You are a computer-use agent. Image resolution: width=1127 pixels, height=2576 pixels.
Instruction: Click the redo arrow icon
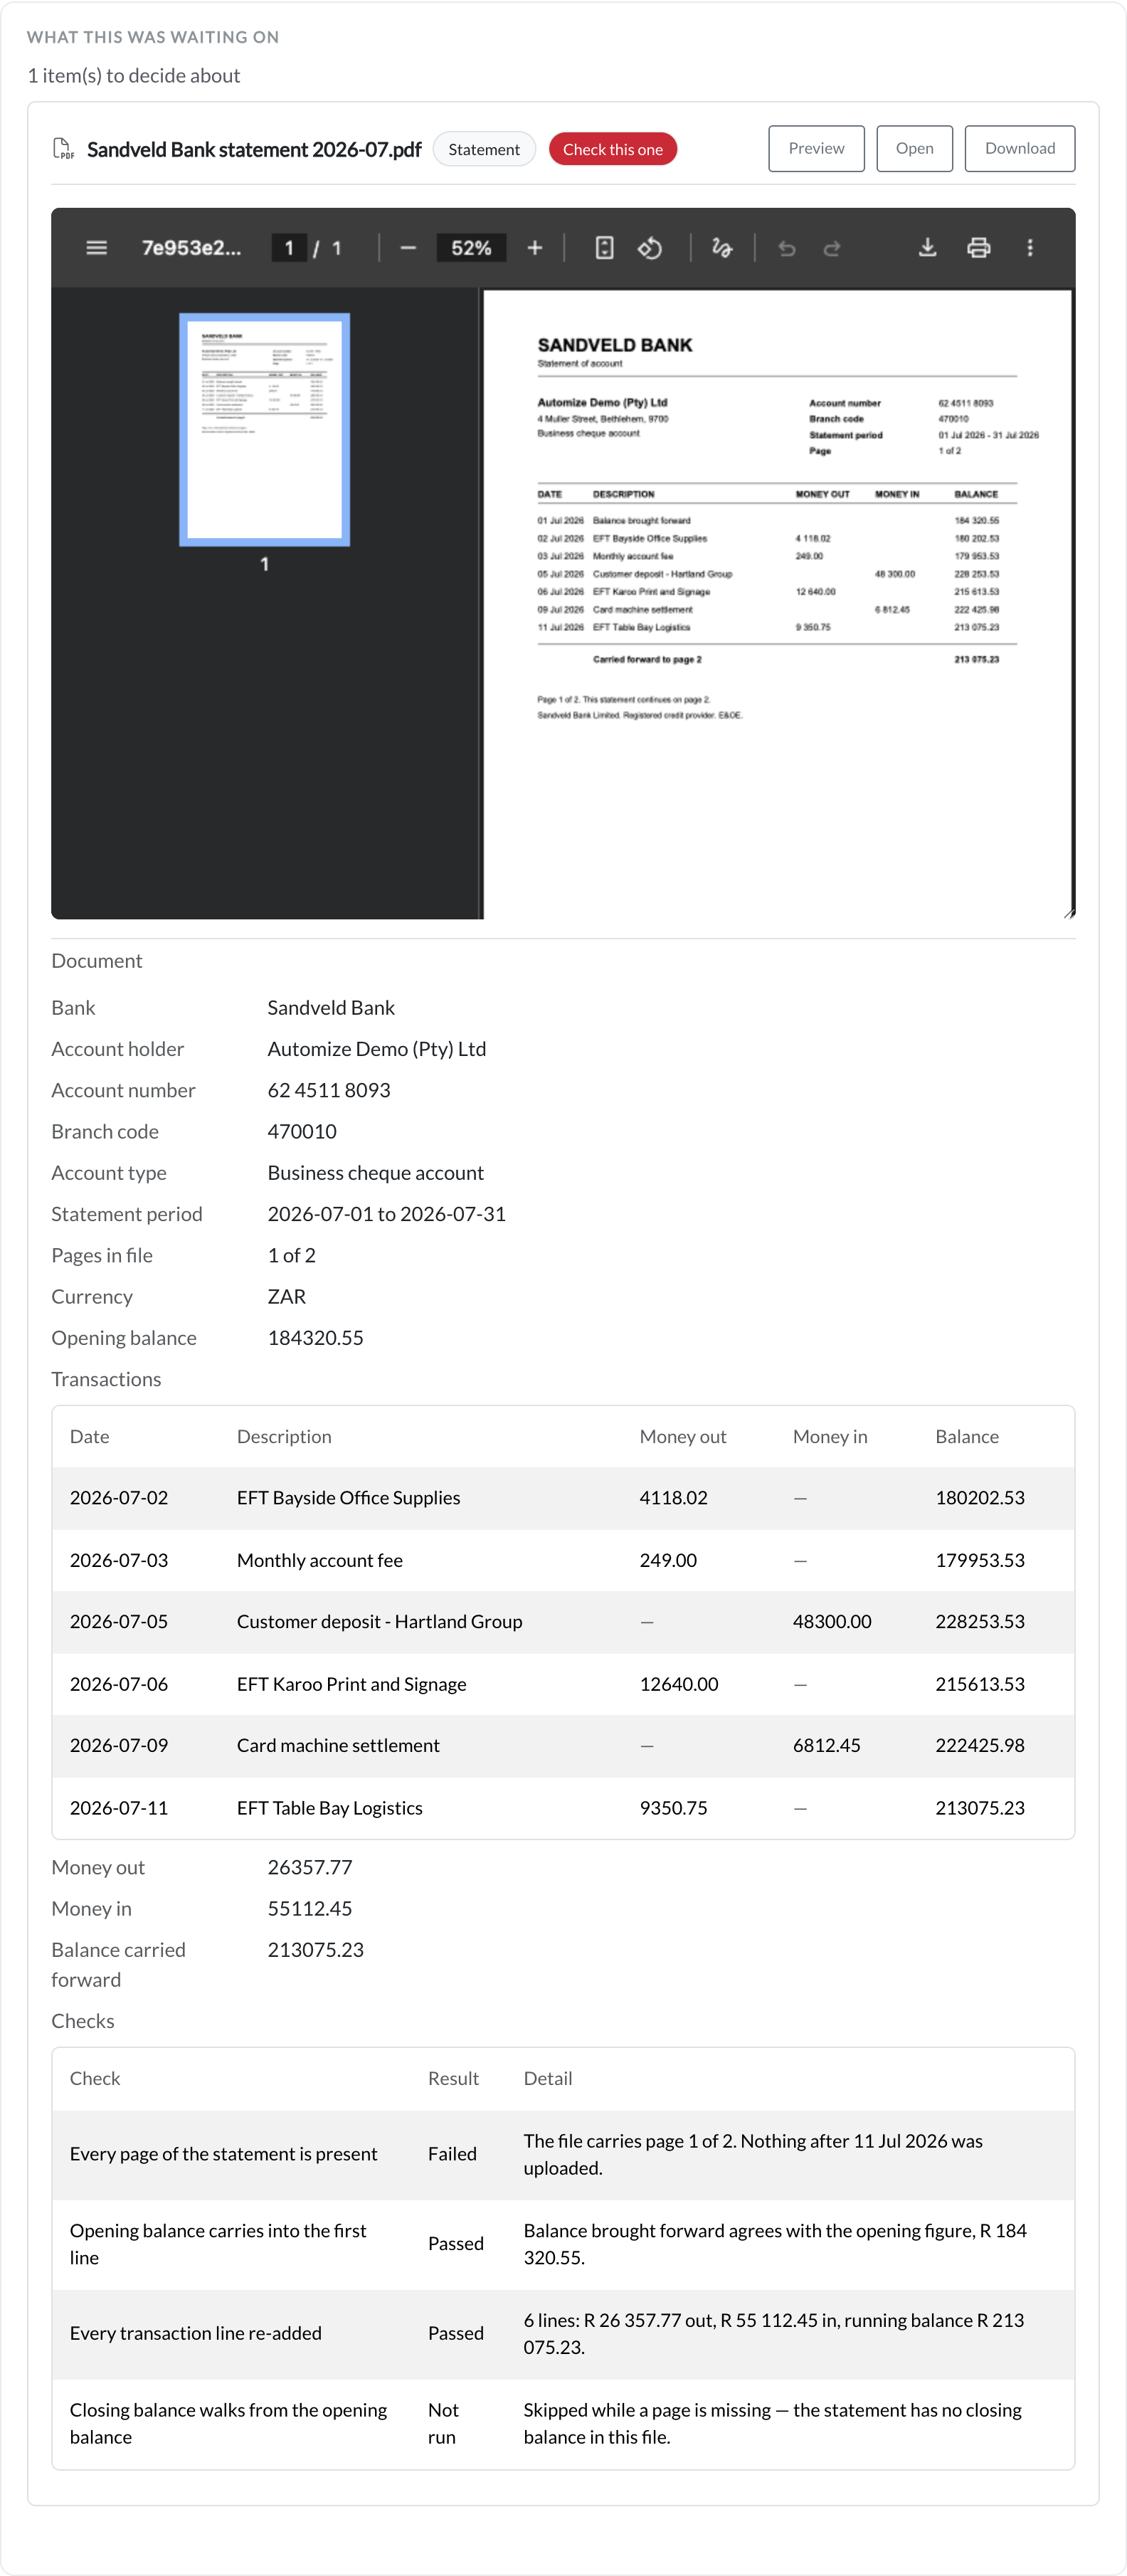(x=831, y=248)
